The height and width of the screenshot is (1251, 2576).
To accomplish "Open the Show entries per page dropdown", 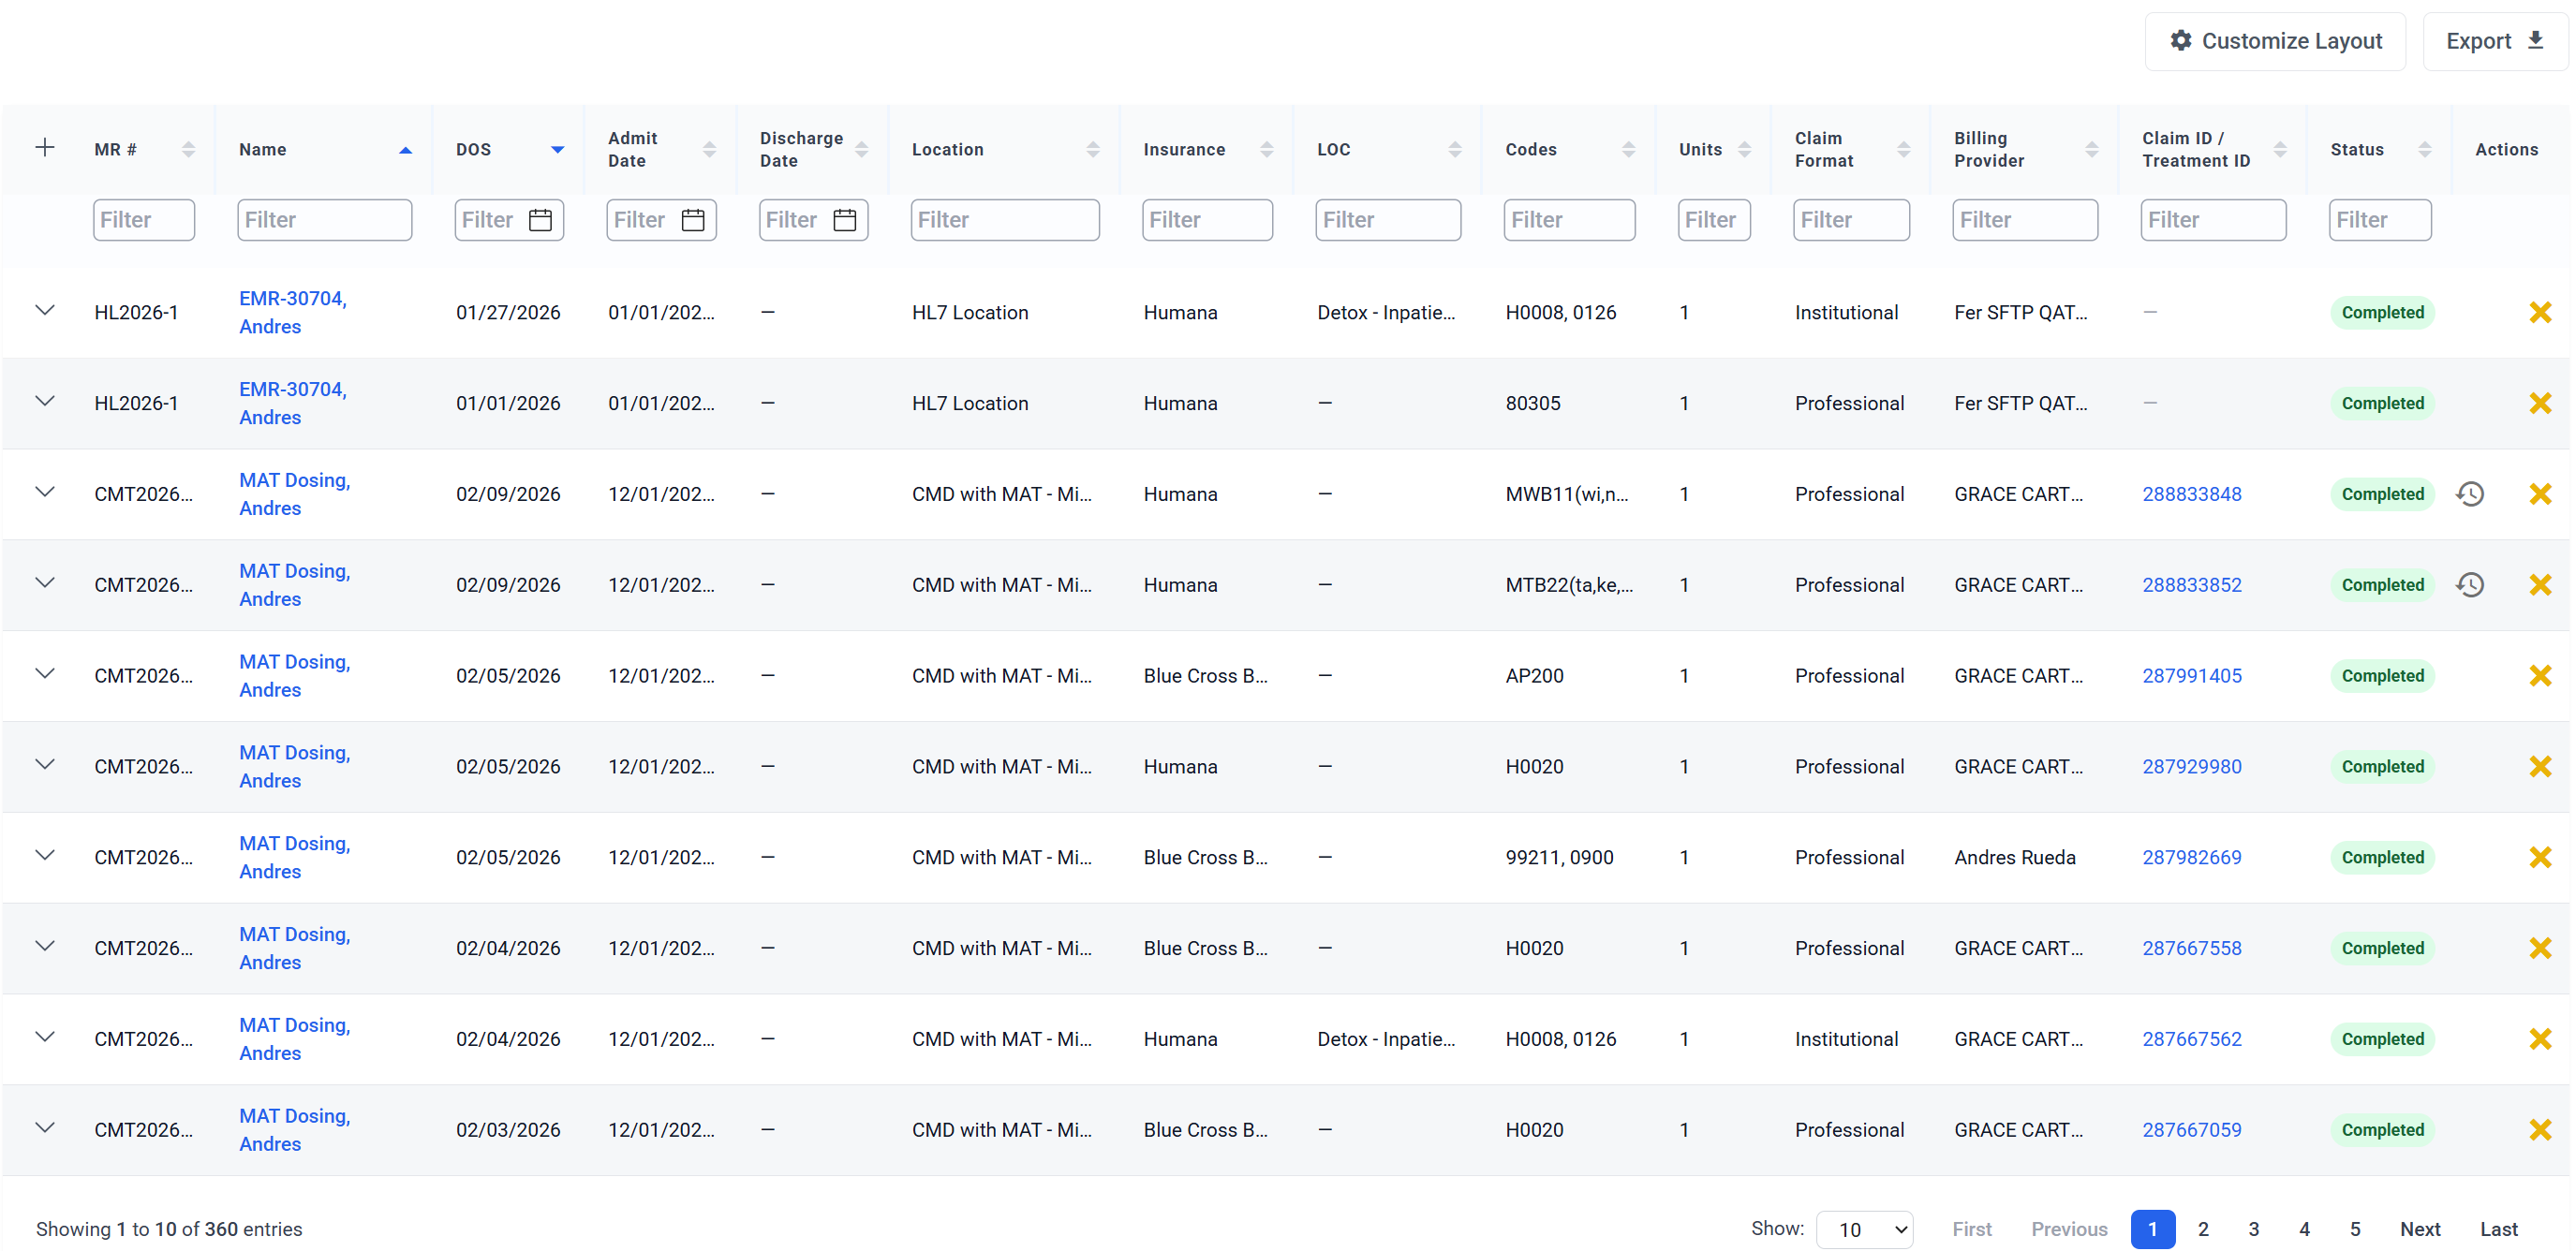I will click(1864, 1229).
